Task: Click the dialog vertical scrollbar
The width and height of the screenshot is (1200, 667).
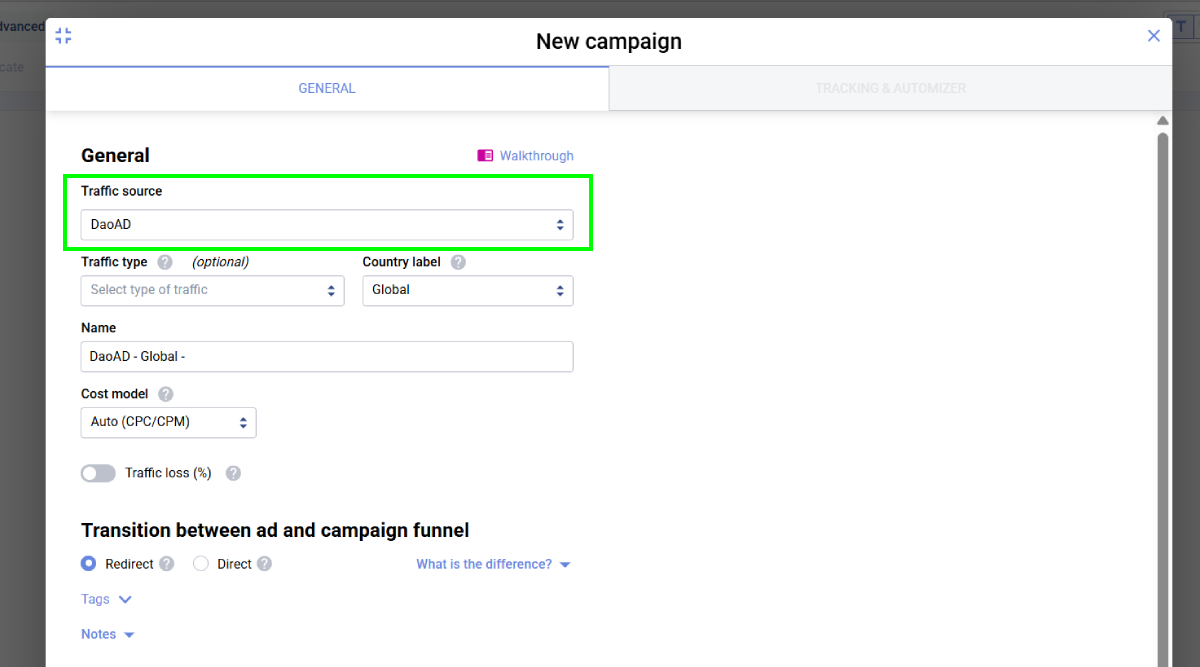Action: [x=1162, y=400]
